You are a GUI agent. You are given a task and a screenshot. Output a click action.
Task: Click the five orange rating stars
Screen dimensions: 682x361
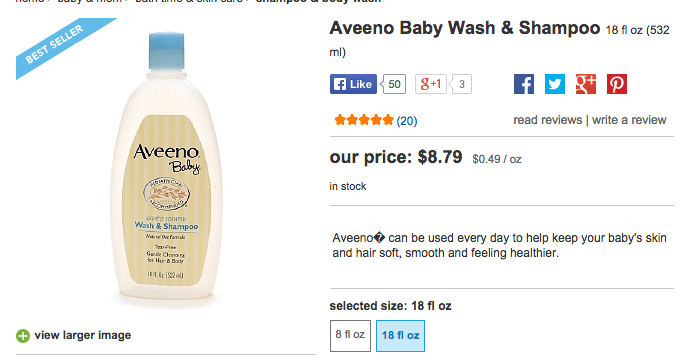364,120
